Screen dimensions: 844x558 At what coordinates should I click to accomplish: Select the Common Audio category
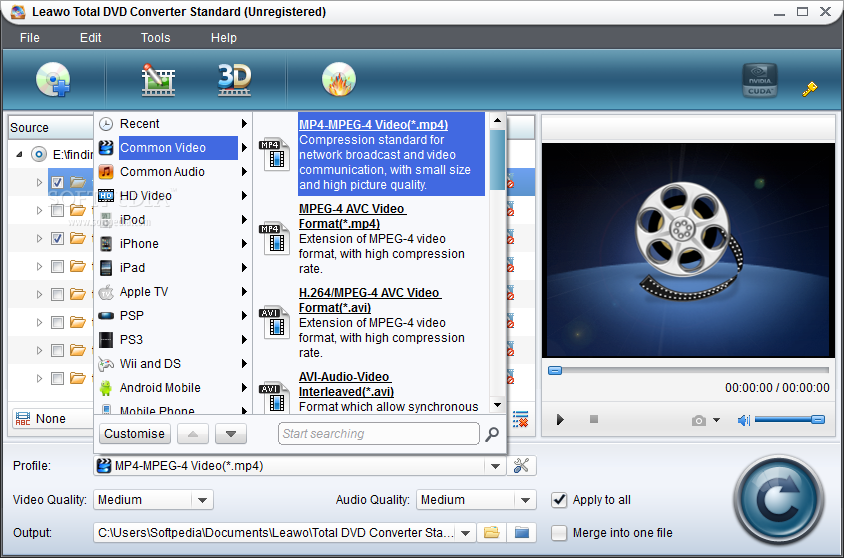pos(173,172)
